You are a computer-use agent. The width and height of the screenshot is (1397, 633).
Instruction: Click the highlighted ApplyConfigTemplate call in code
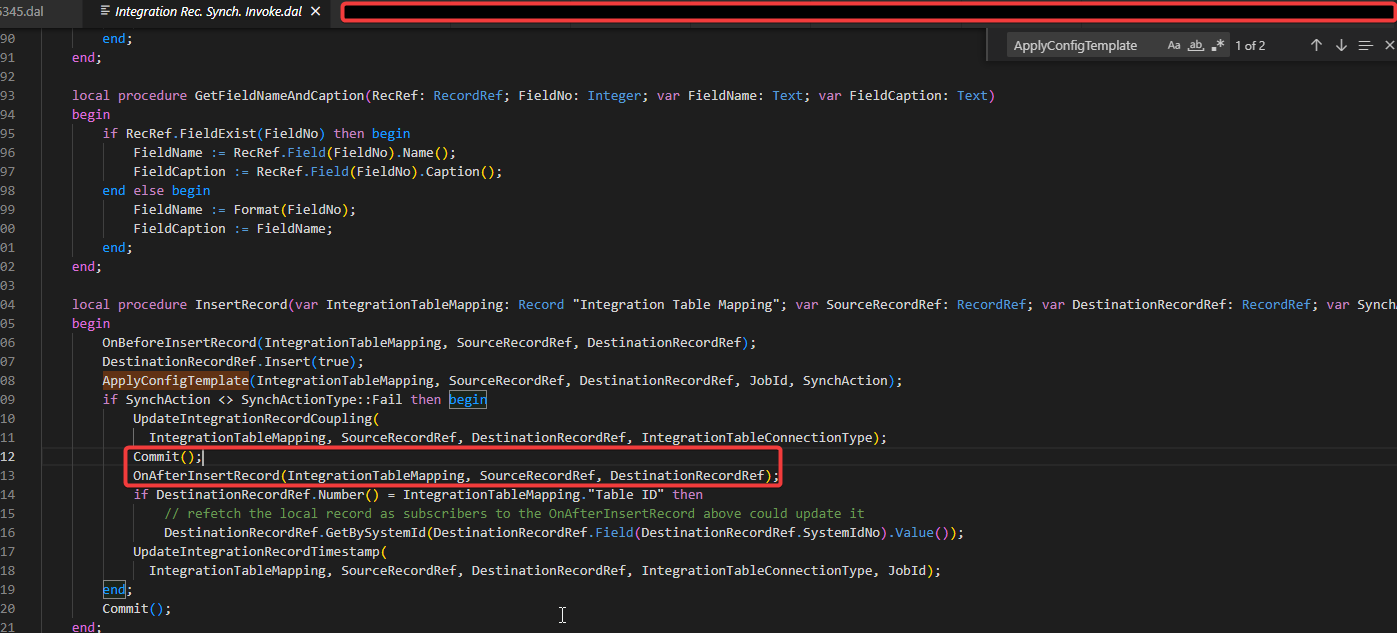(175, 380)
